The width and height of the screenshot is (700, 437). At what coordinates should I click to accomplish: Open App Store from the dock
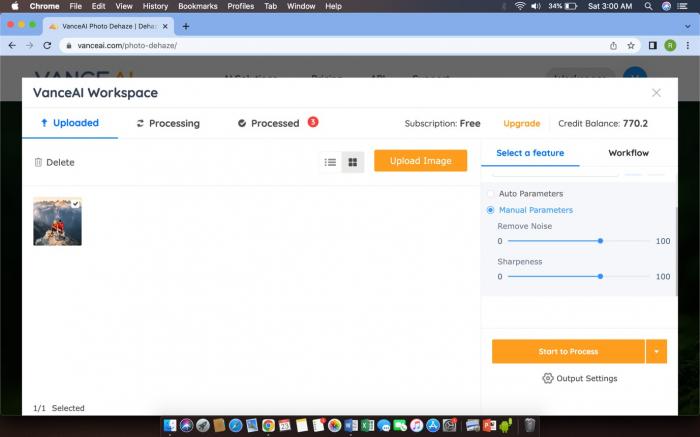433,425
